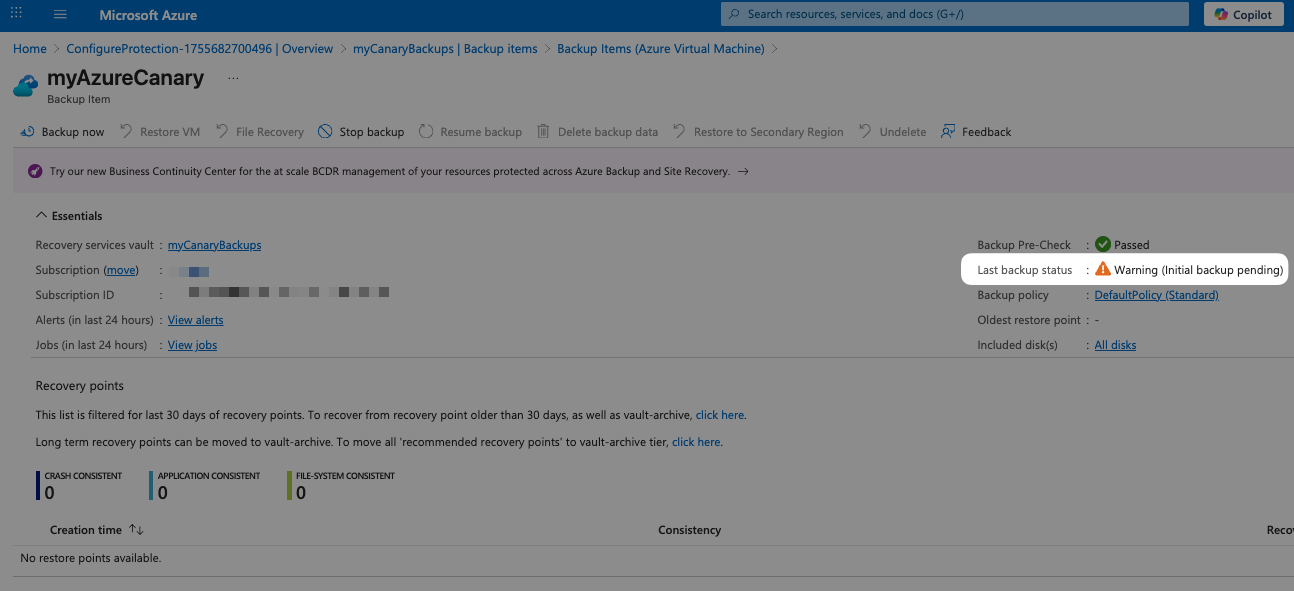
Task: Click the File Recovery icon
Action: click(222, 131)
